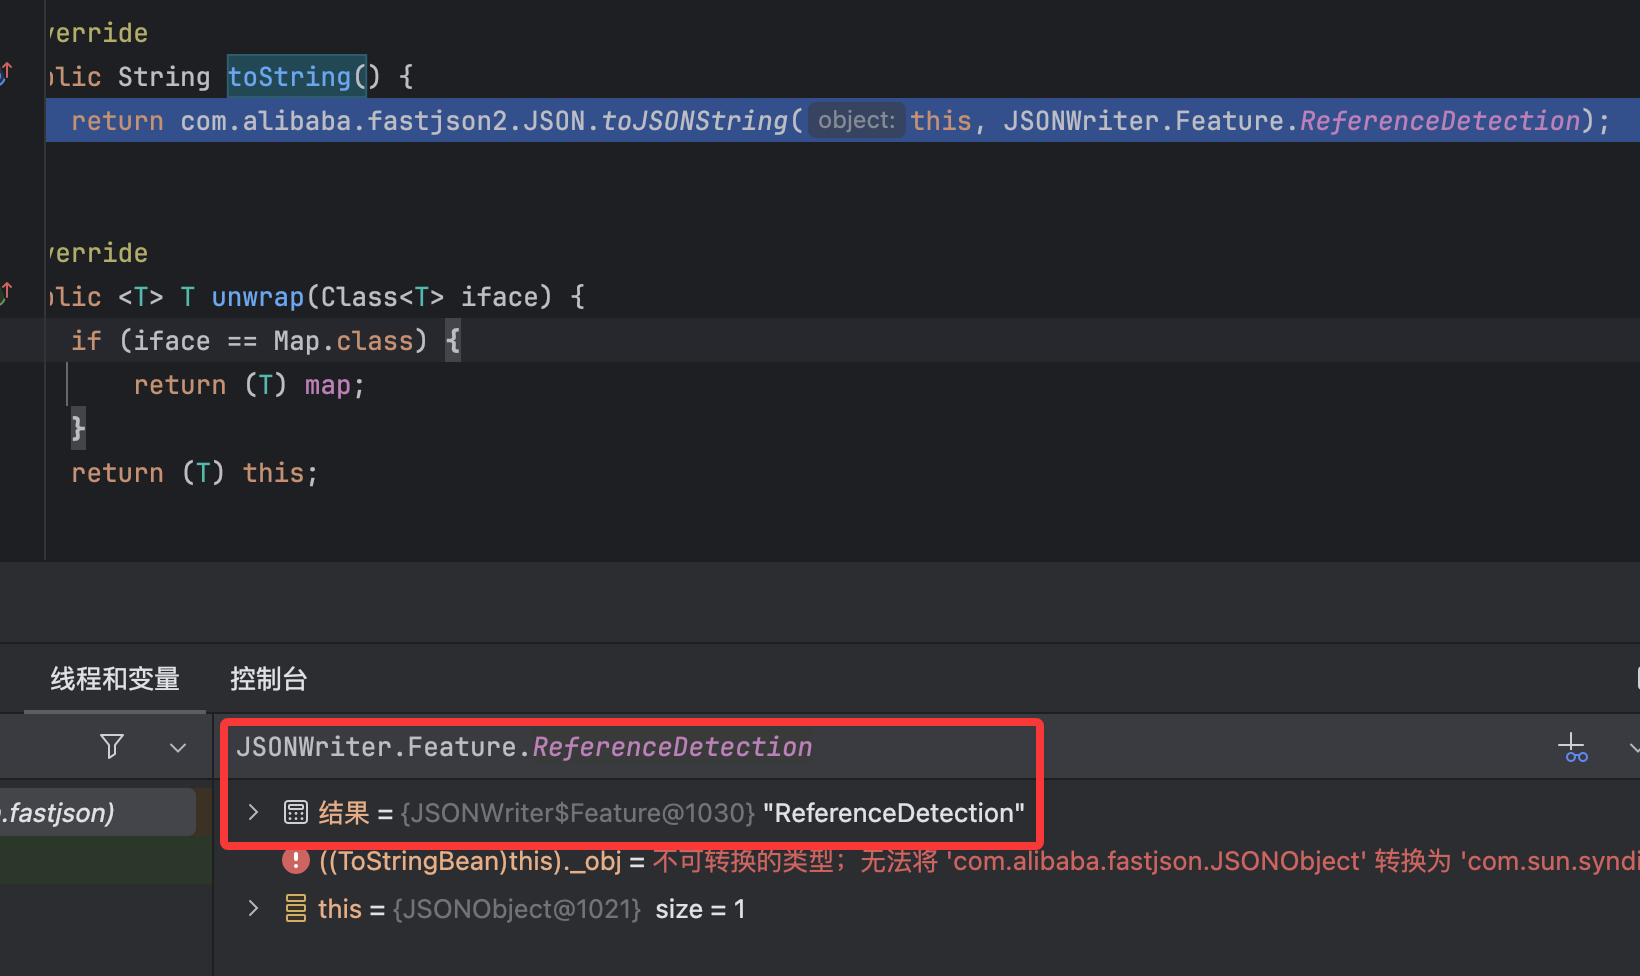Switch to the 线程和变量 tab
1640x976 pixels.
pos(115,679)
